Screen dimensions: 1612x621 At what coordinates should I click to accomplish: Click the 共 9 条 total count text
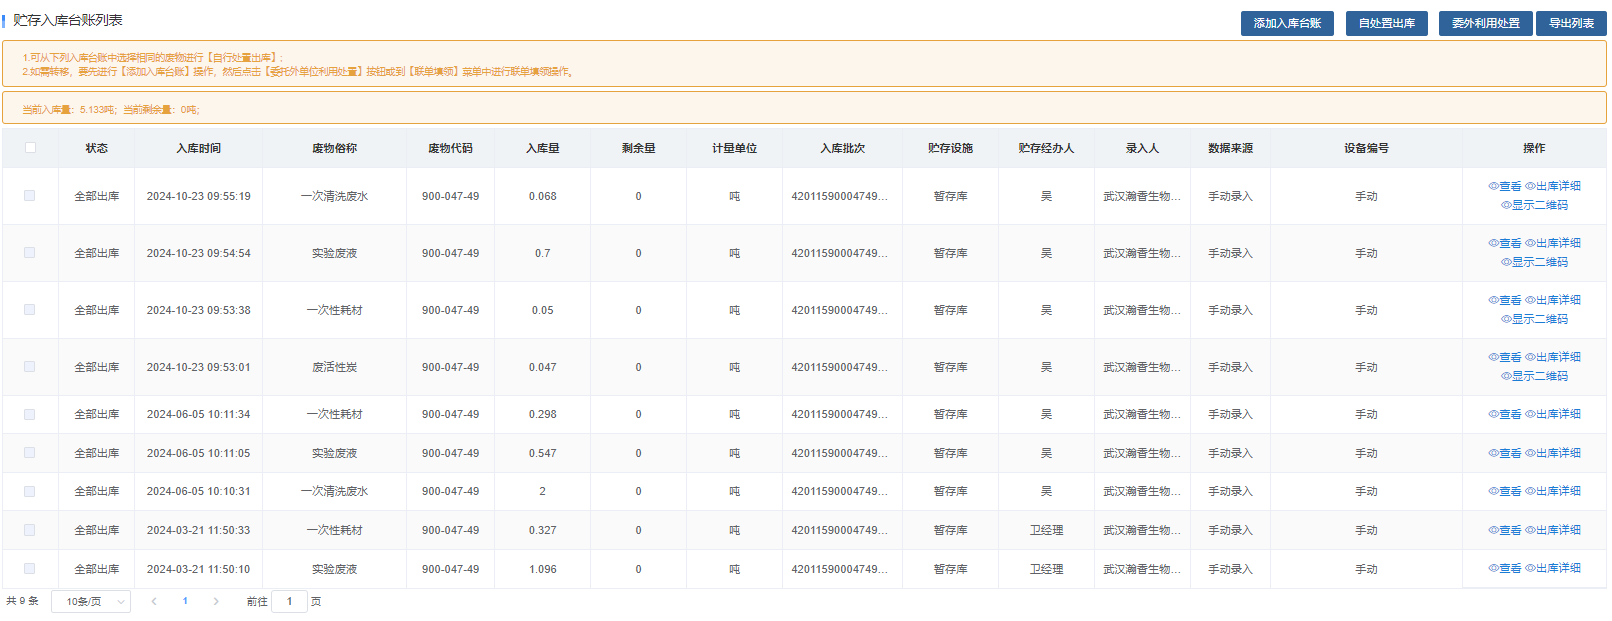(22, 601)
